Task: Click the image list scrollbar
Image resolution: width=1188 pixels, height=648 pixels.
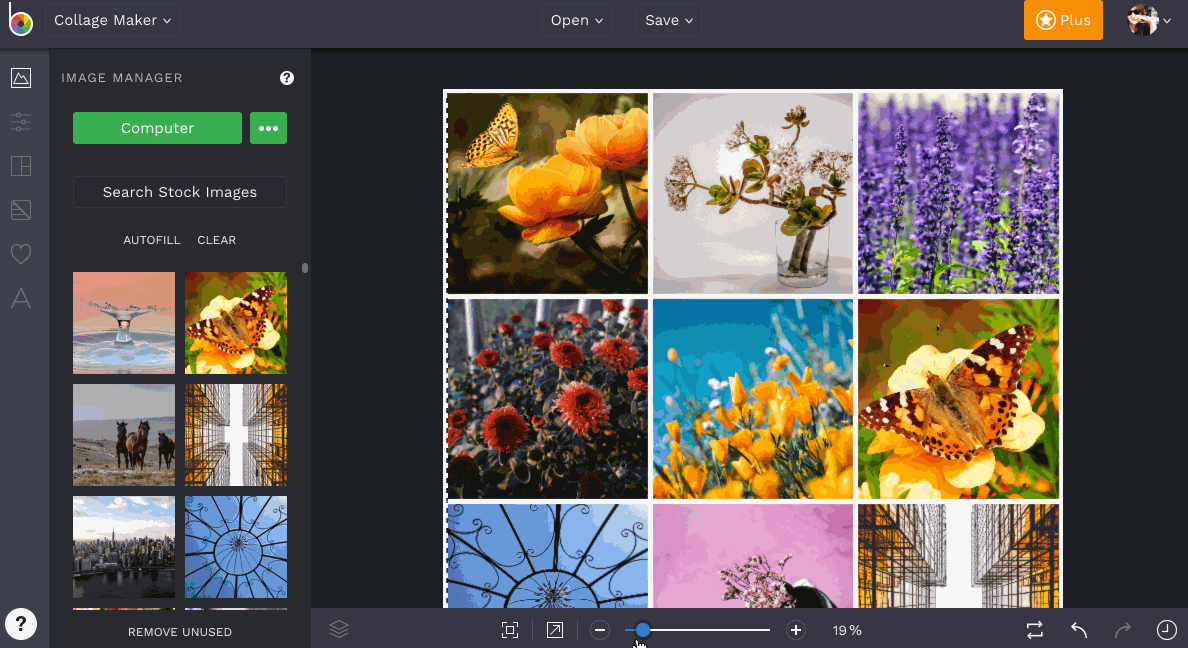Action: click(305, 268)
